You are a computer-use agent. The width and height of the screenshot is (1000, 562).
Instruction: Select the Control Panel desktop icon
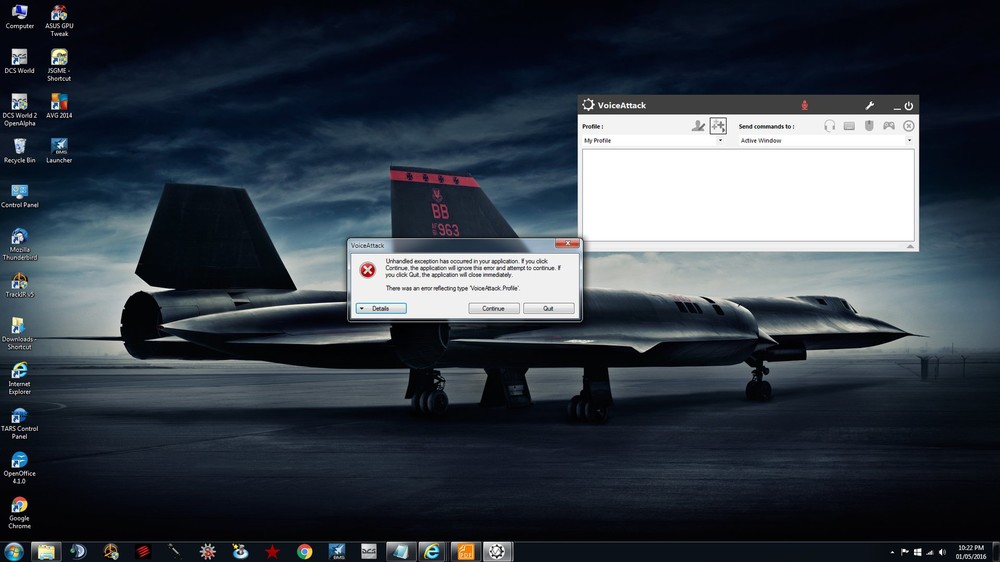pos(19,196)
